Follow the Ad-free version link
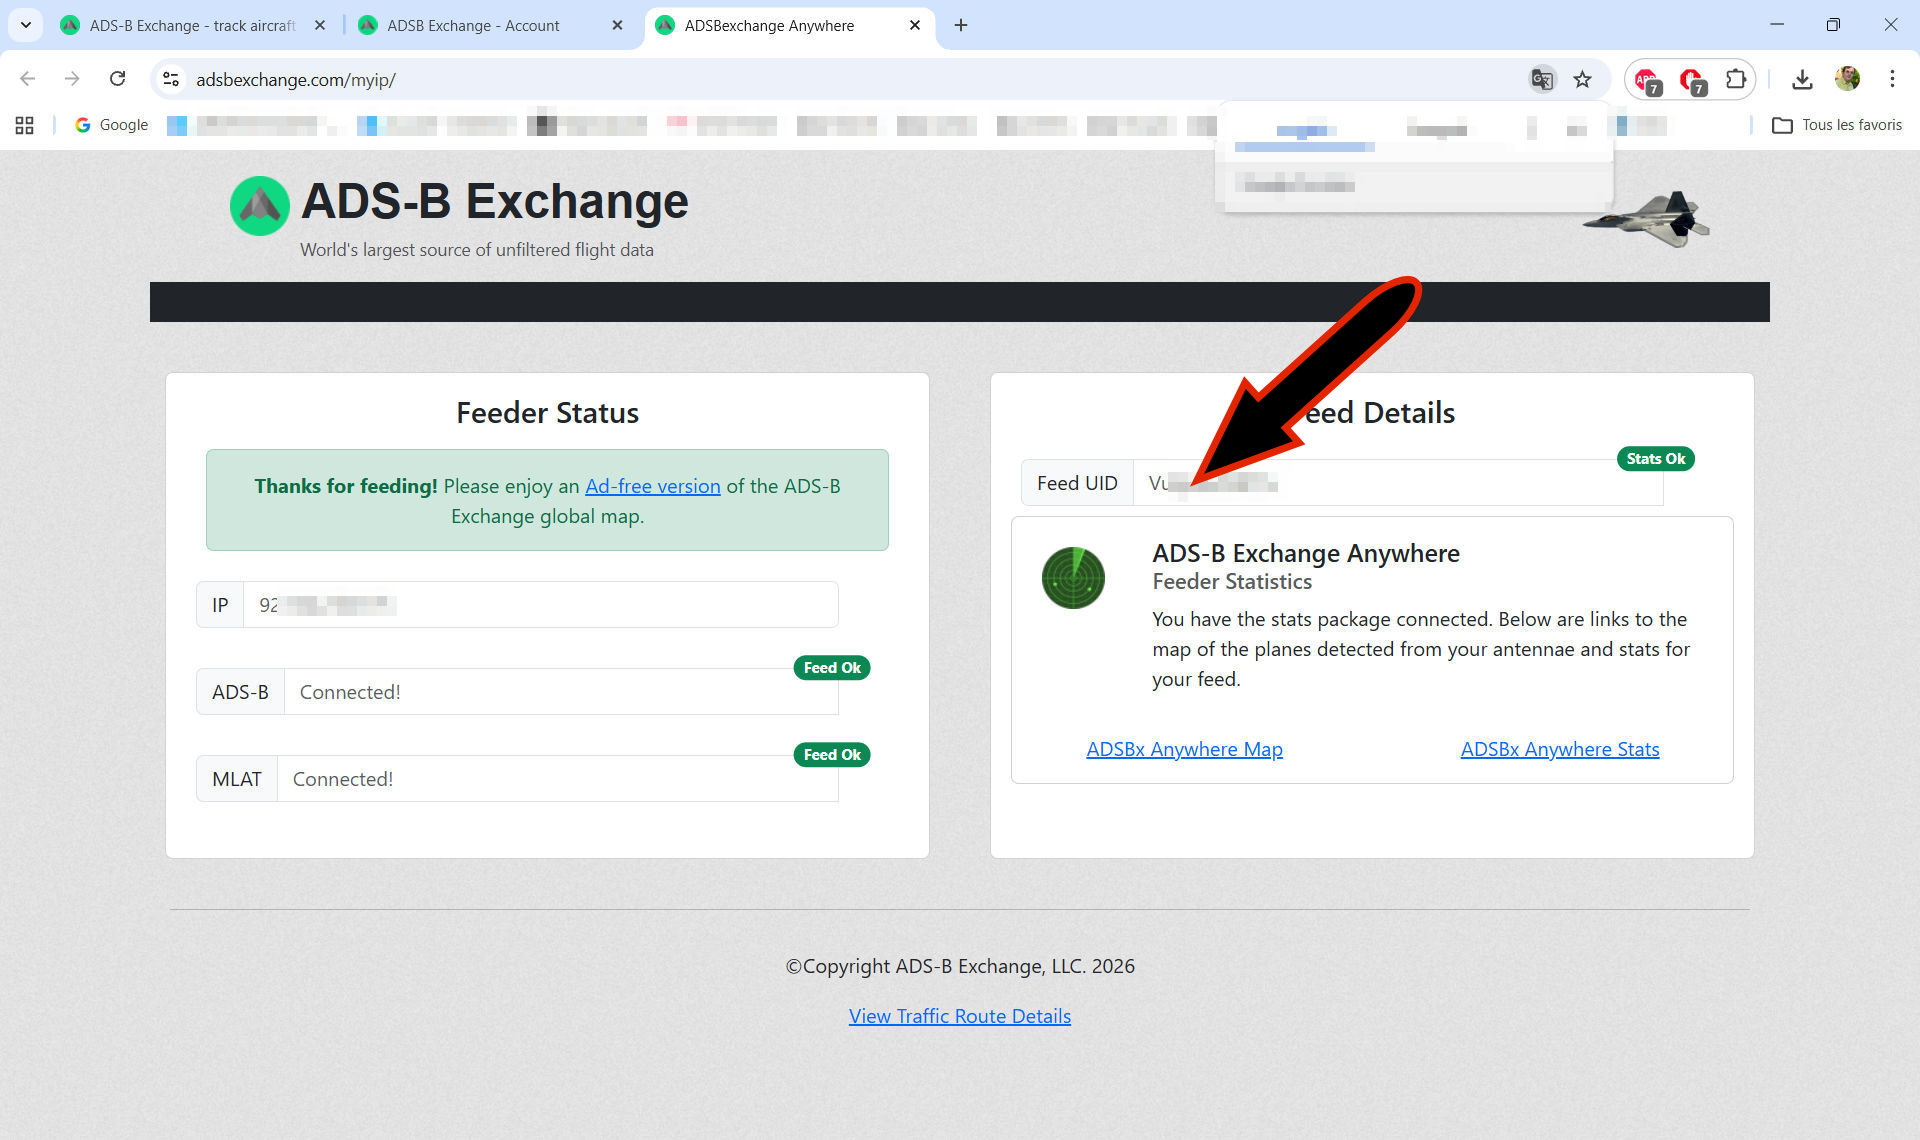This screenshot has height=1140, width=1920. pyautogui.click(x=652, y=486)
